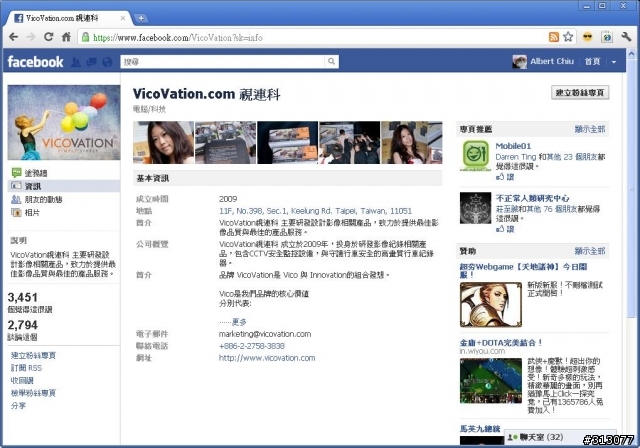The width and height of the screenshot is (640, 448).
Task: Click 檢舉粉絲專頁 report link
Action: (x=33, y=393)
